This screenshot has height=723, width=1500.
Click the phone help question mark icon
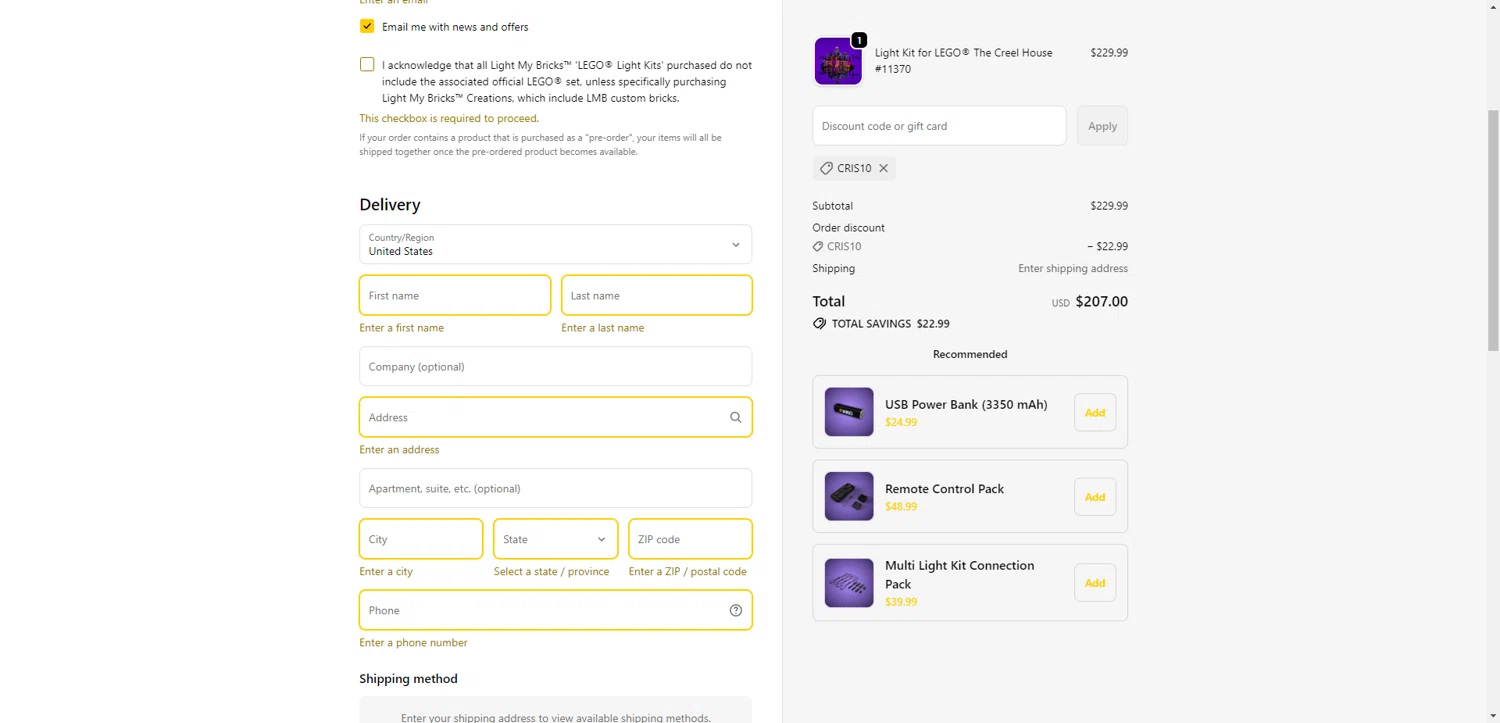[x=735, y=611]
